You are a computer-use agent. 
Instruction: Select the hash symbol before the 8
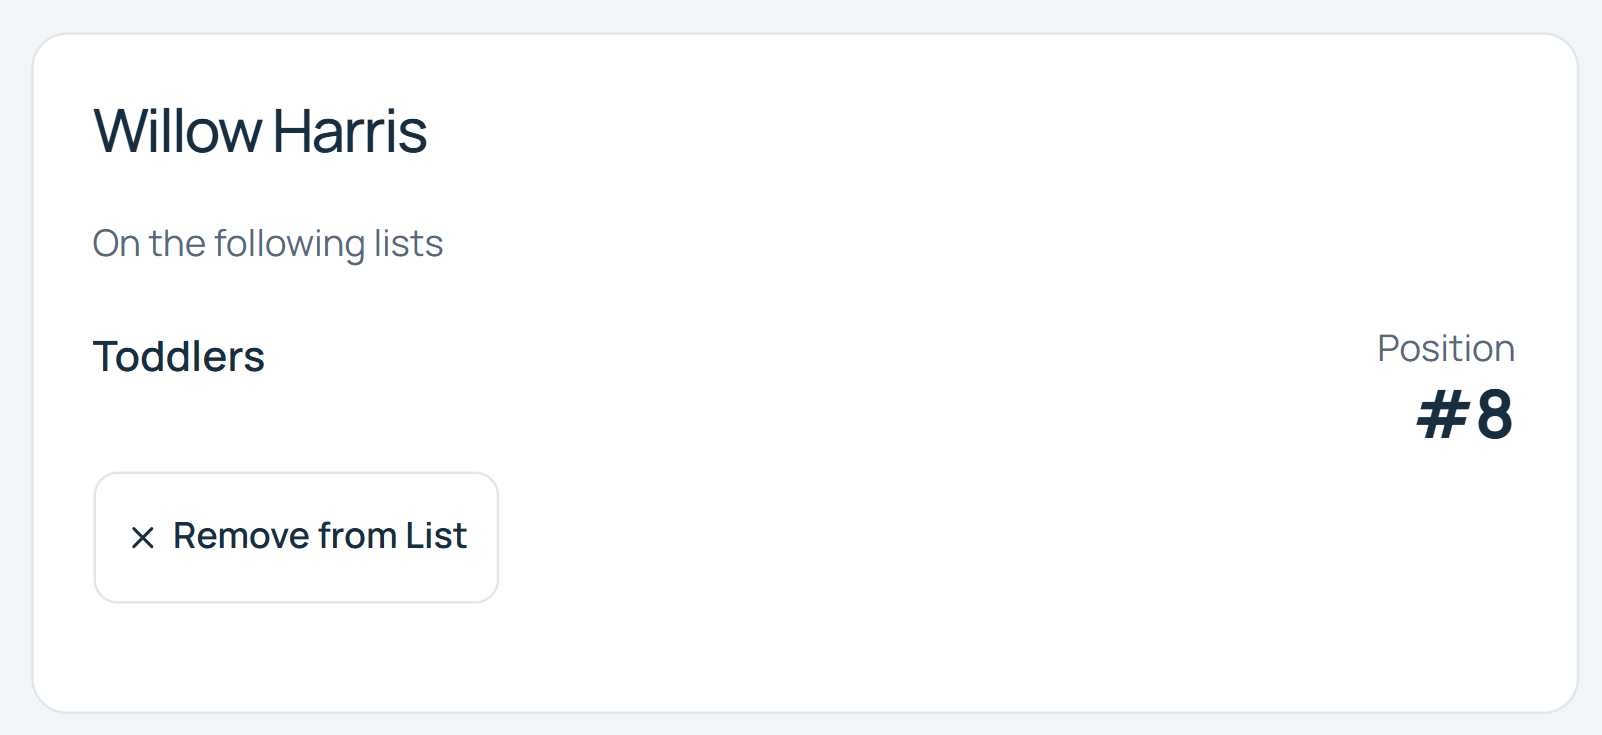click(1443, 415)
